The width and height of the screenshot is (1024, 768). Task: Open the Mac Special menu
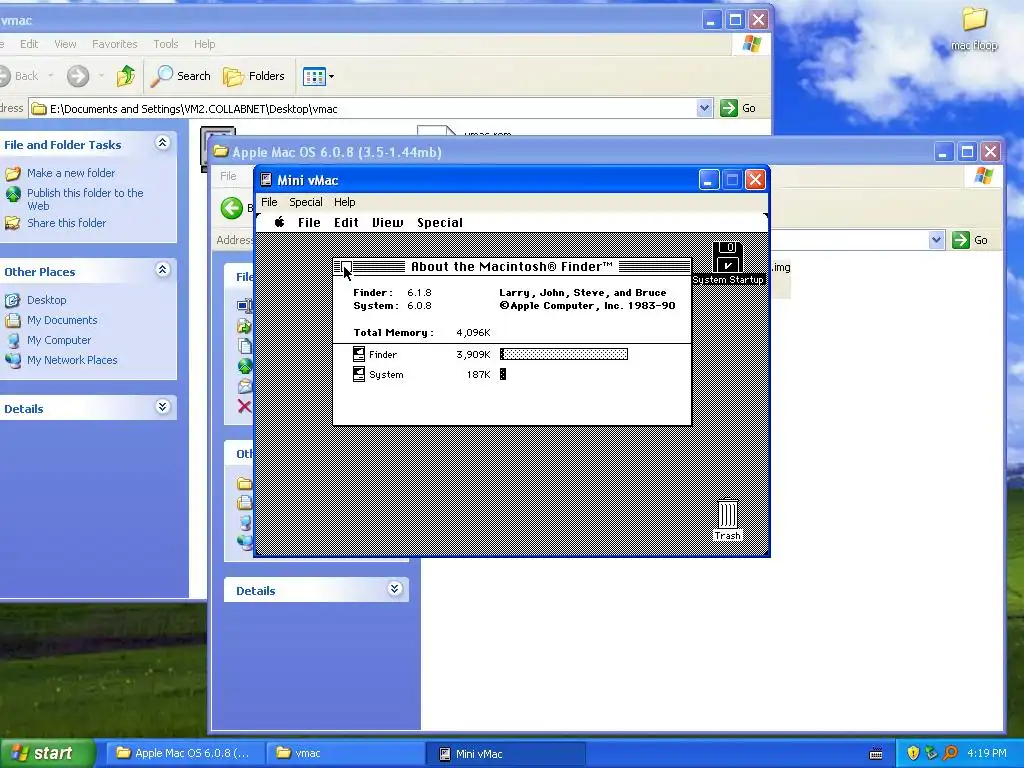pos(440,223)
